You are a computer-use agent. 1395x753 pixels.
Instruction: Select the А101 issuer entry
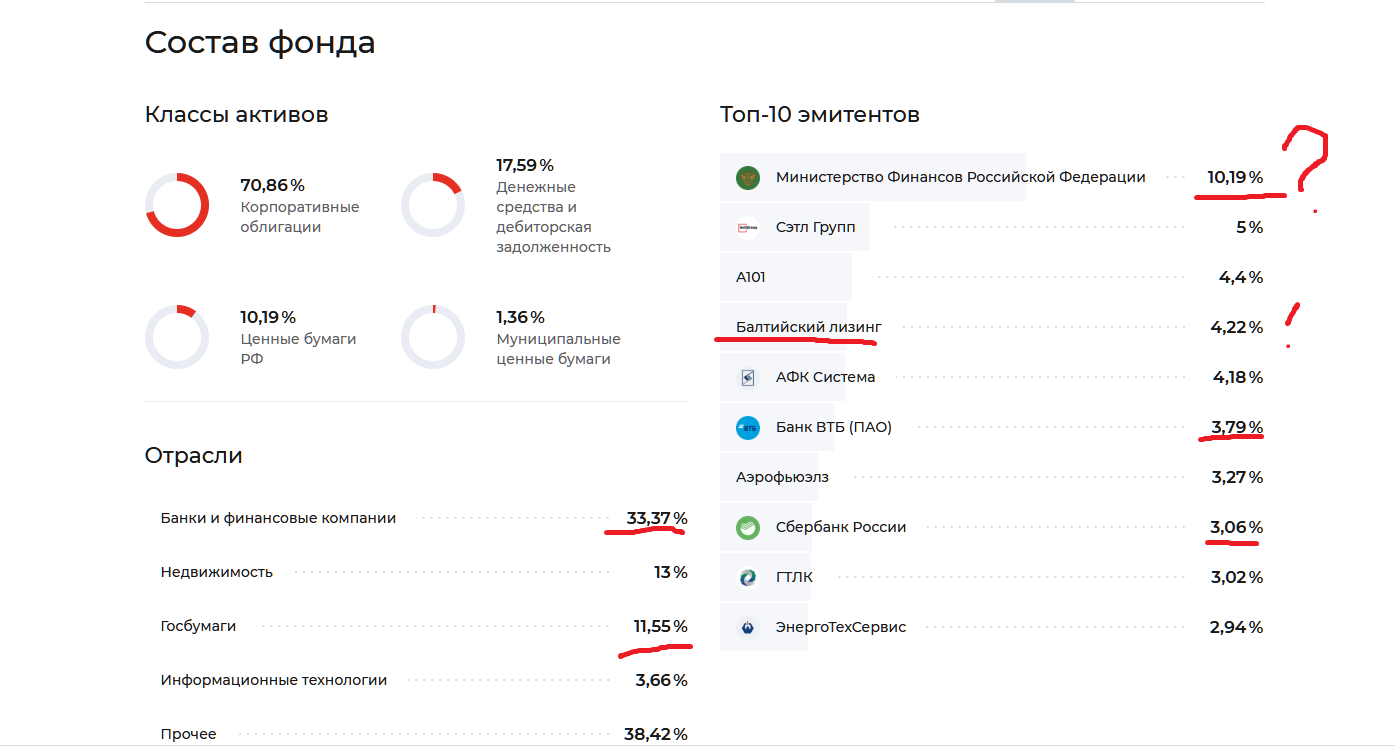click(751, 277)
